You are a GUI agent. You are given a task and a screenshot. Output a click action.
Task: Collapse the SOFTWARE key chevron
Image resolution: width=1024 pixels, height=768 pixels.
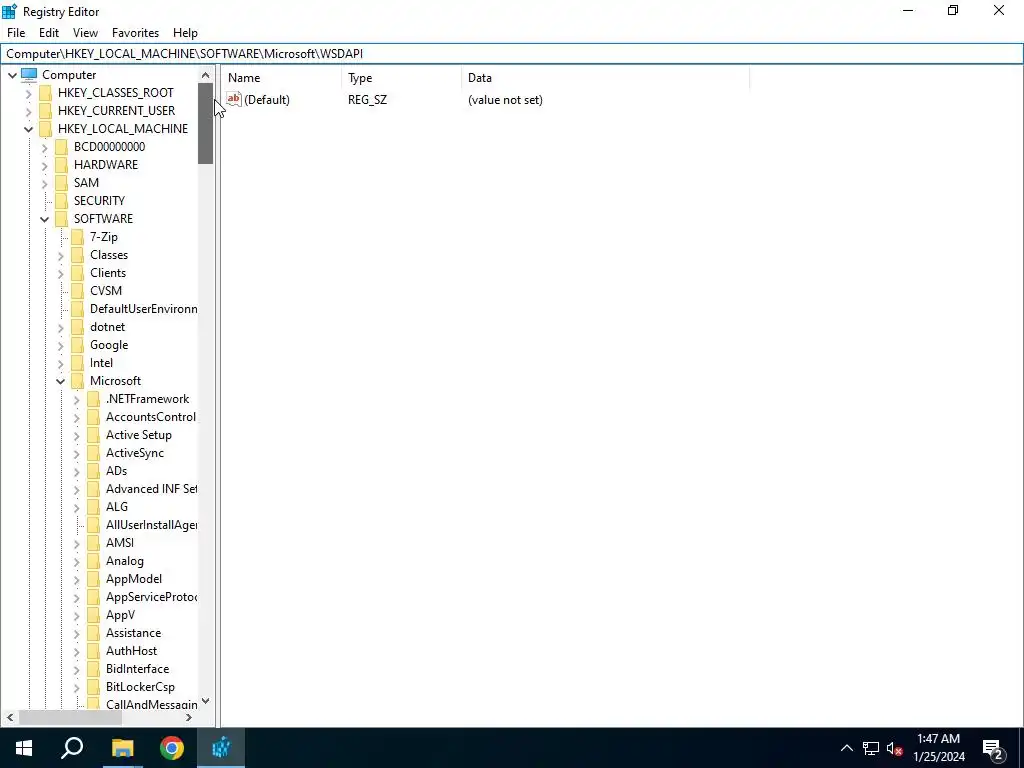click(44, 219)
